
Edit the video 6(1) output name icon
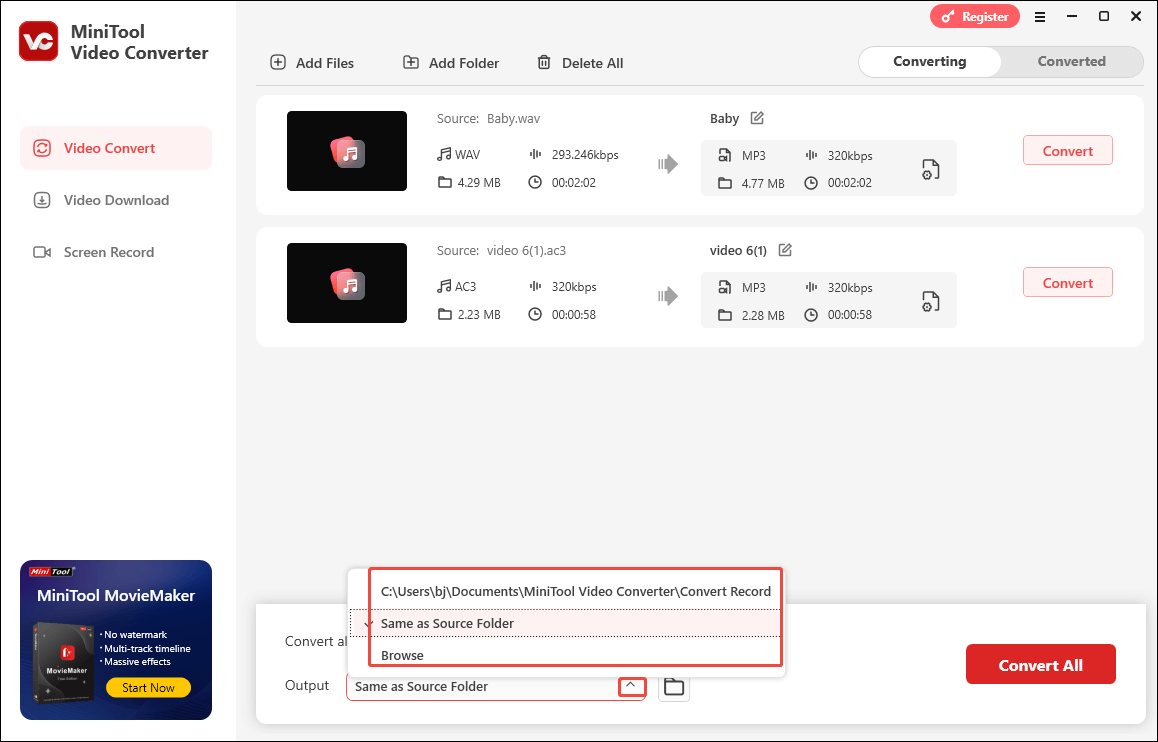(785, 250)
